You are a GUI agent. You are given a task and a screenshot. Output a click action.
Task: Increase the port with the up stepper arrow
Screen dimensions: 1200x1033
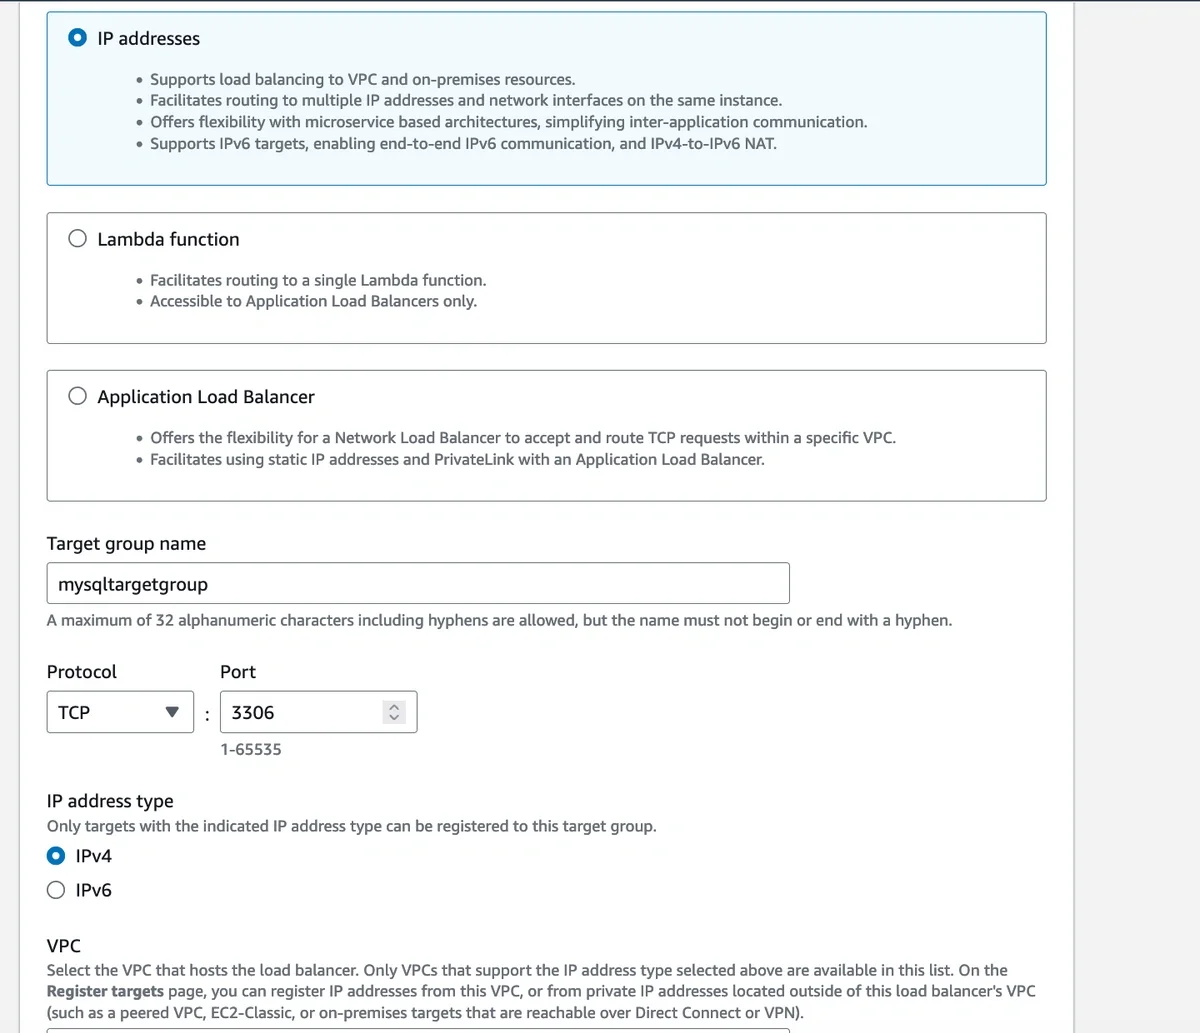coord(394,706)
